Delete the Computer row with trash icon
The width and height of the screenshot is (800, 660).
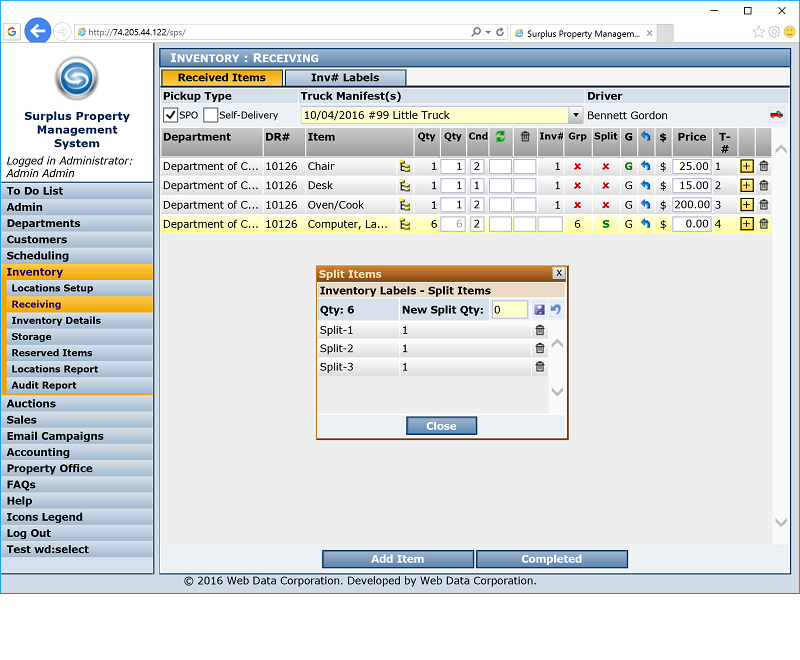(x=764, y=223)
